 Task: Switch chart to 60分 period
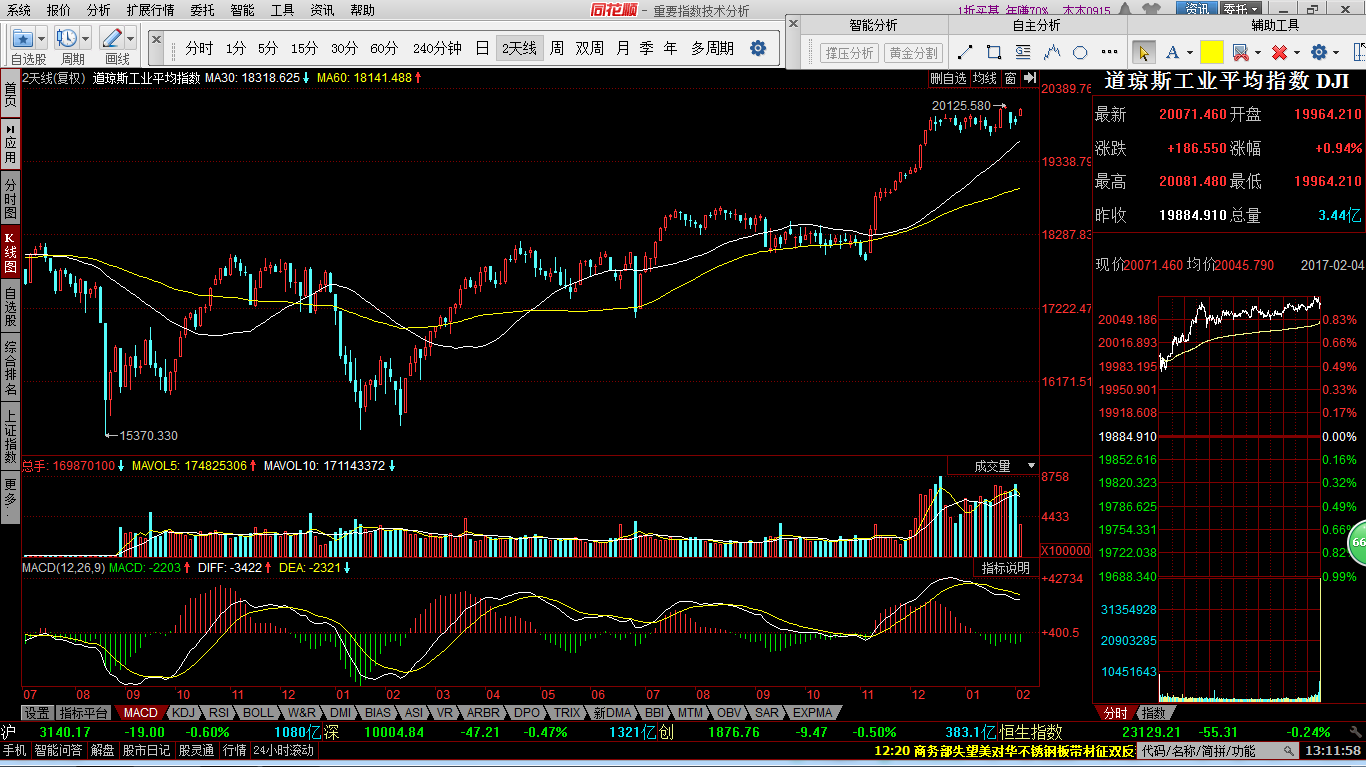coord(384,48)
